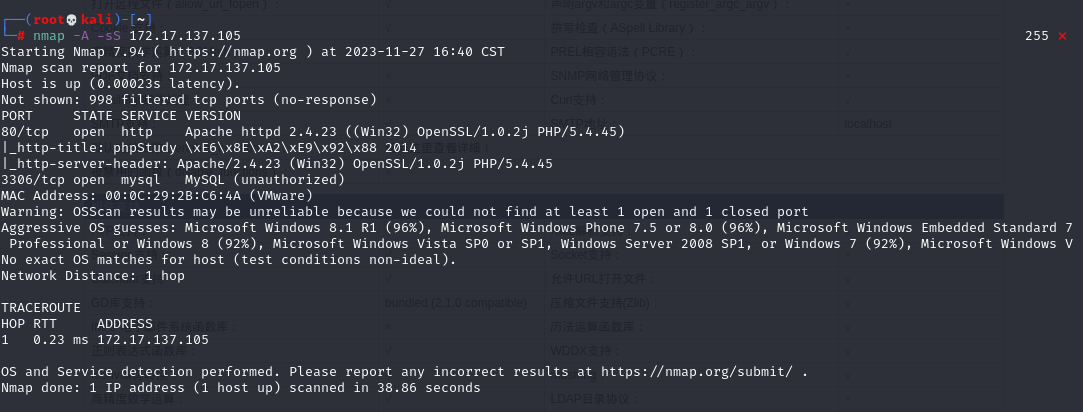Click the target IP after the -sS flag

(185, 36)
